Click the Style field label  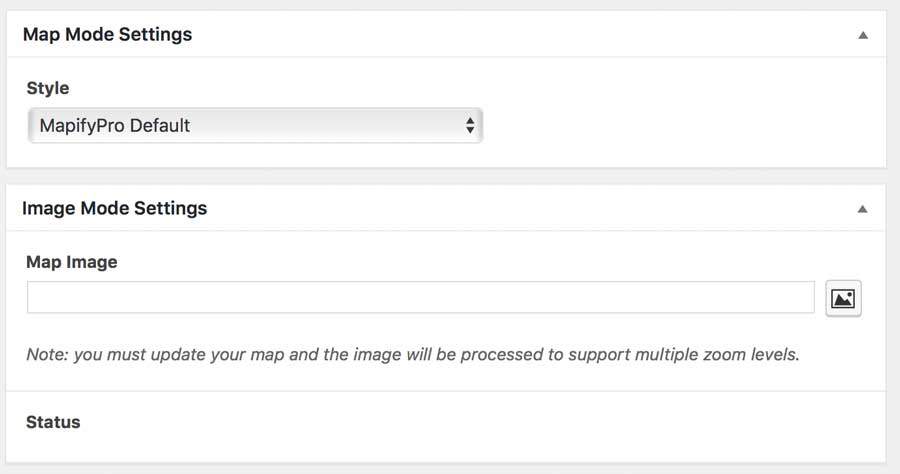click(47, 88)
